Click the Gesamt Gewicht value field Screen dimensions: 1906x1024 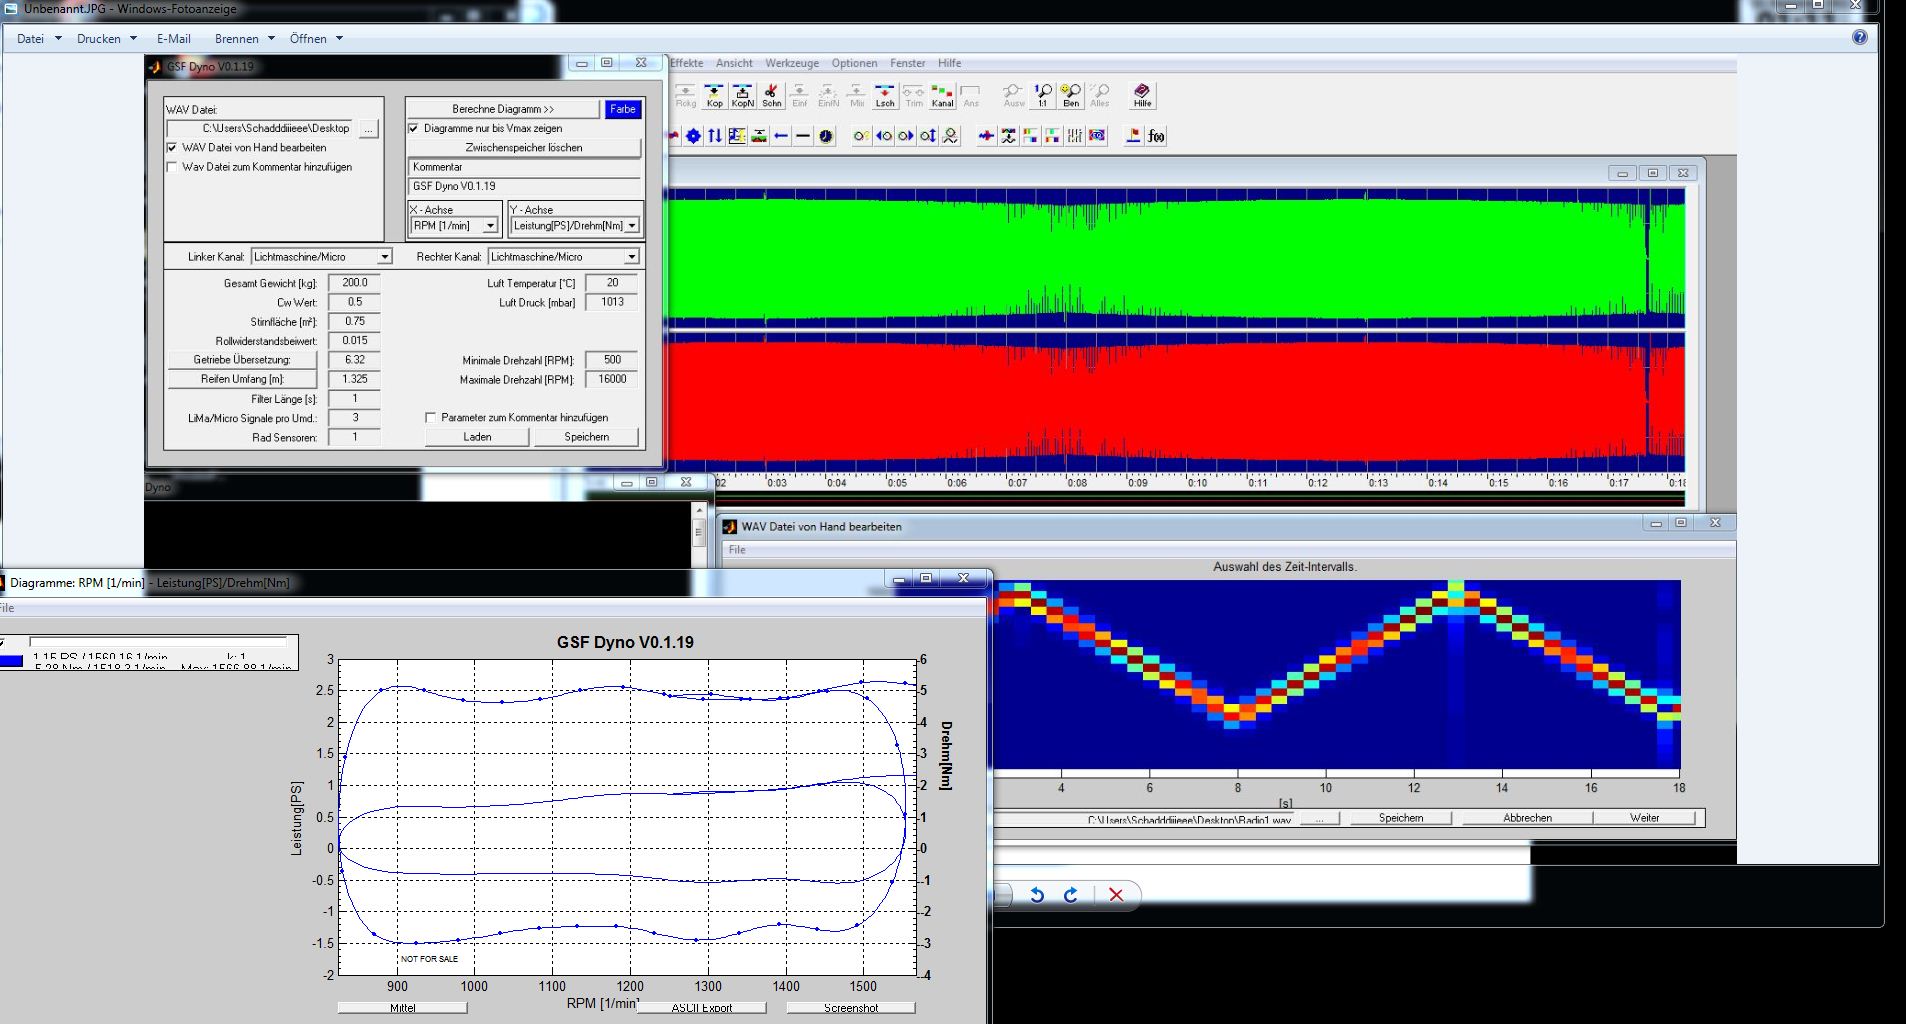click(354, 283)
